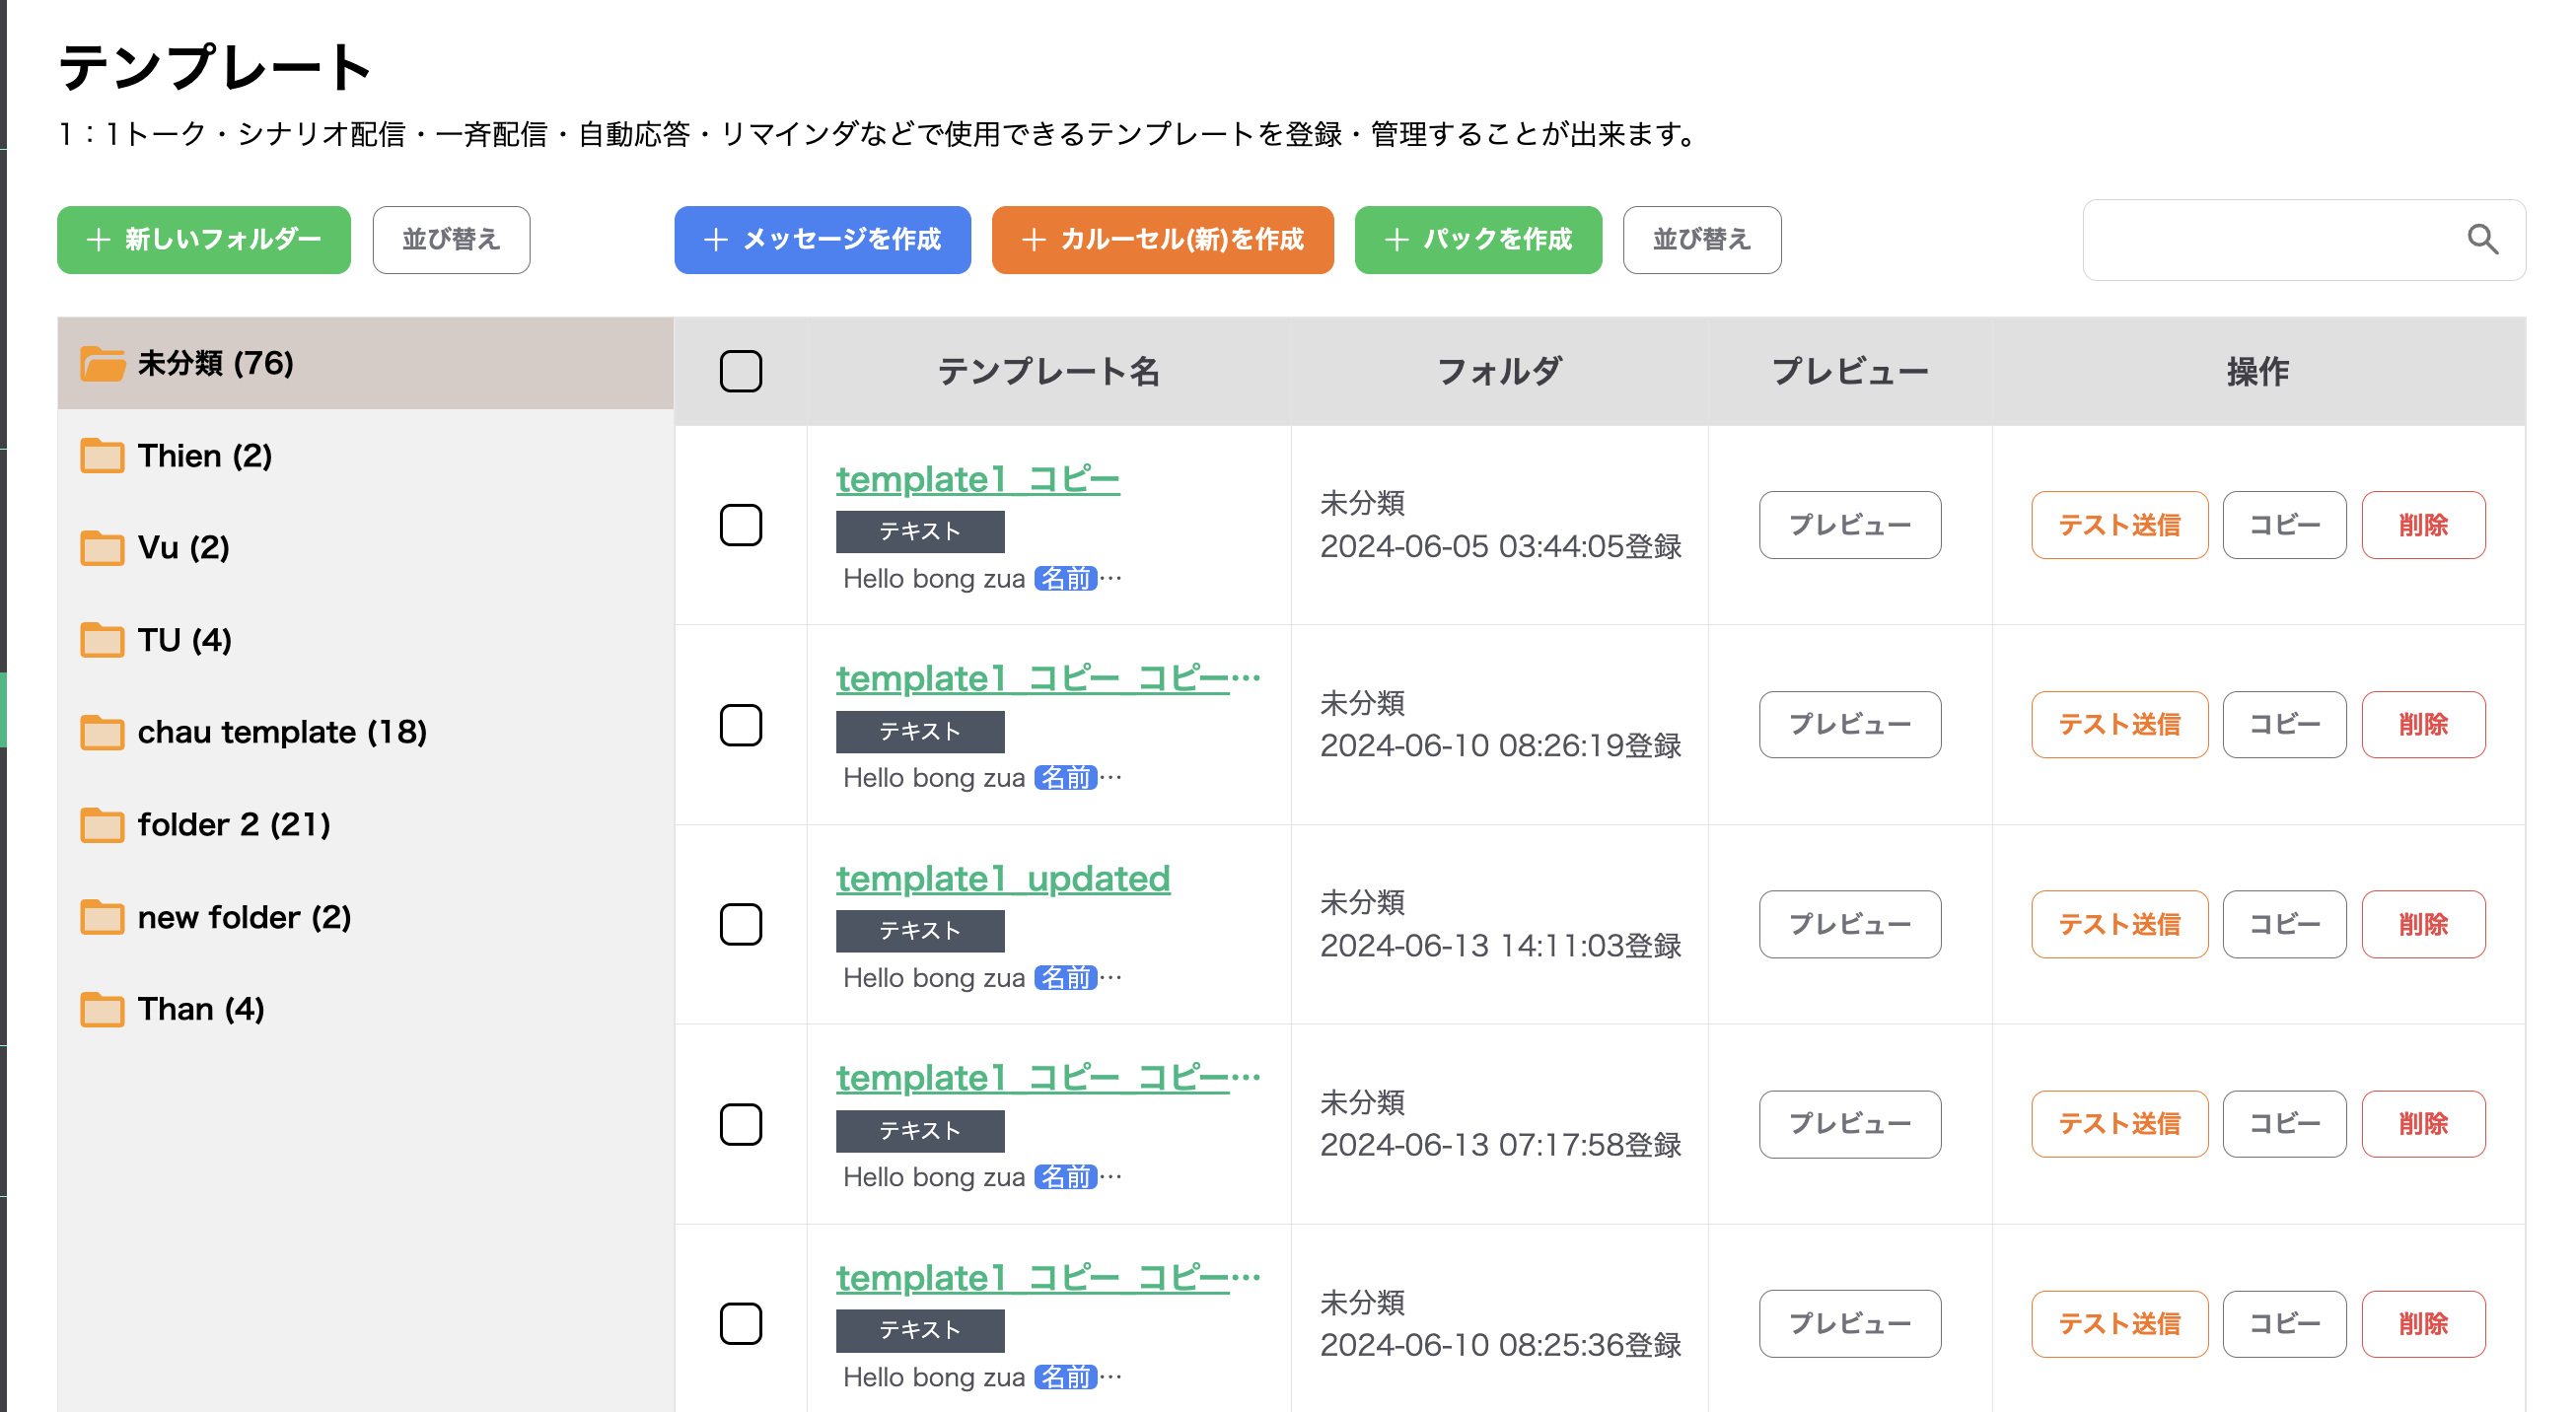
Task: Click フォルダ column header
Action: click(x=1499, y=371)
